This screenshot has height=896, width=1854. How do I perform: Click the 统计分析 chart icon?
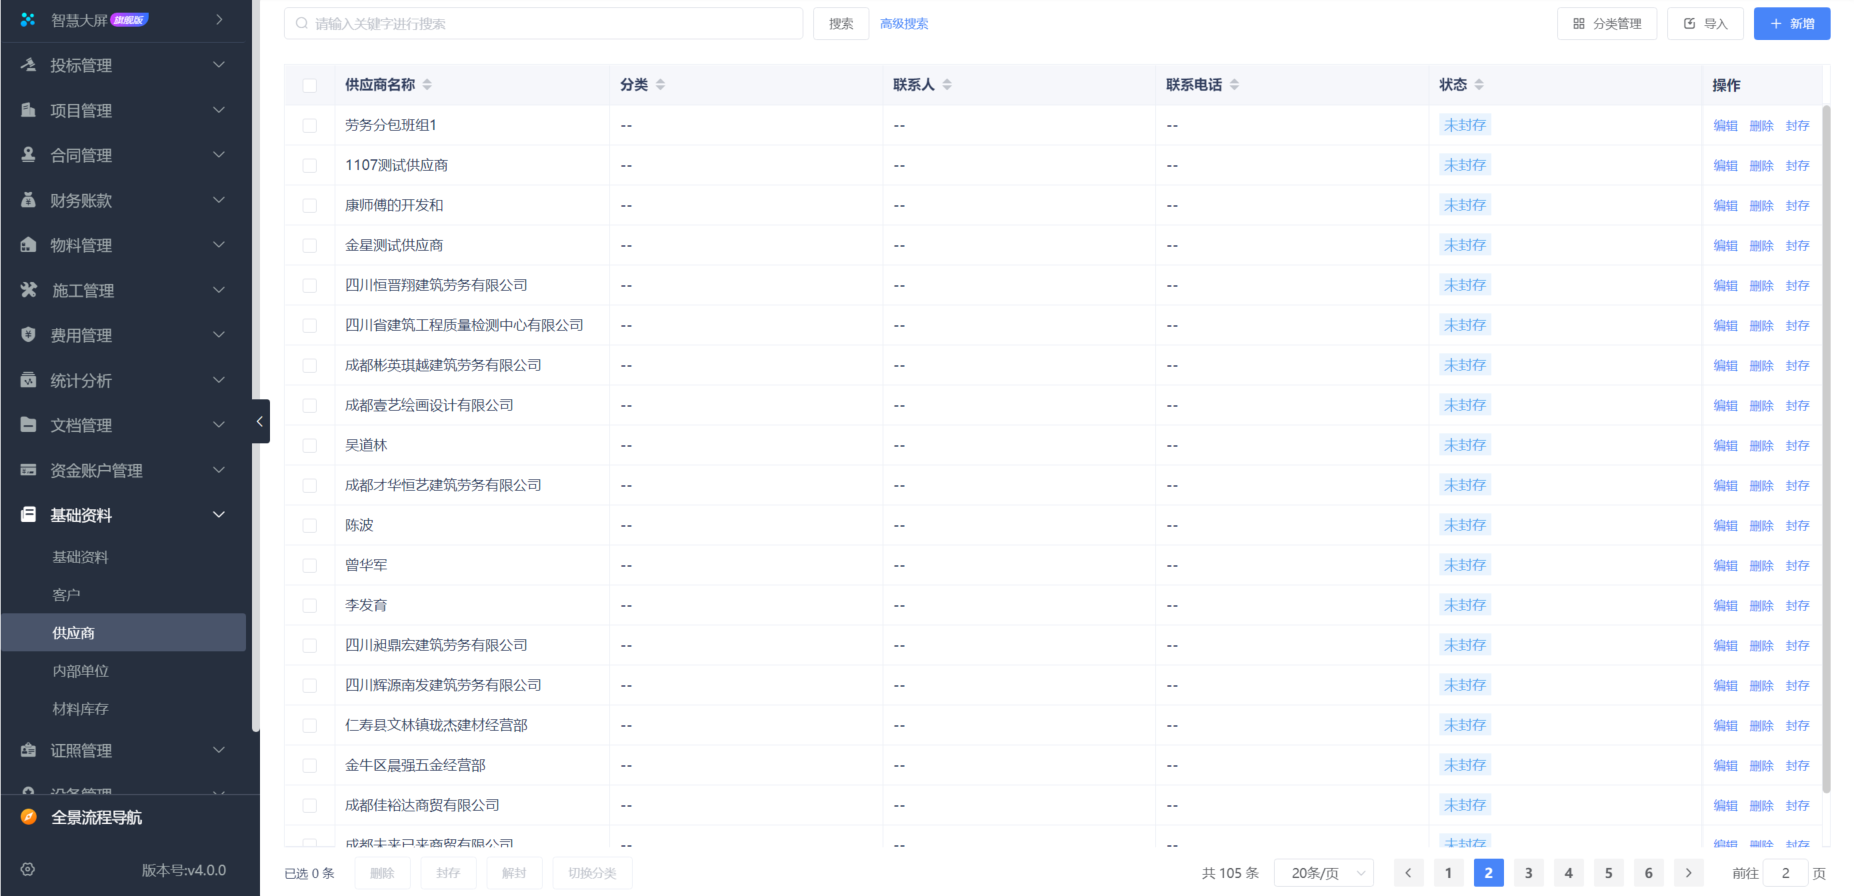[x=28, y=380]
